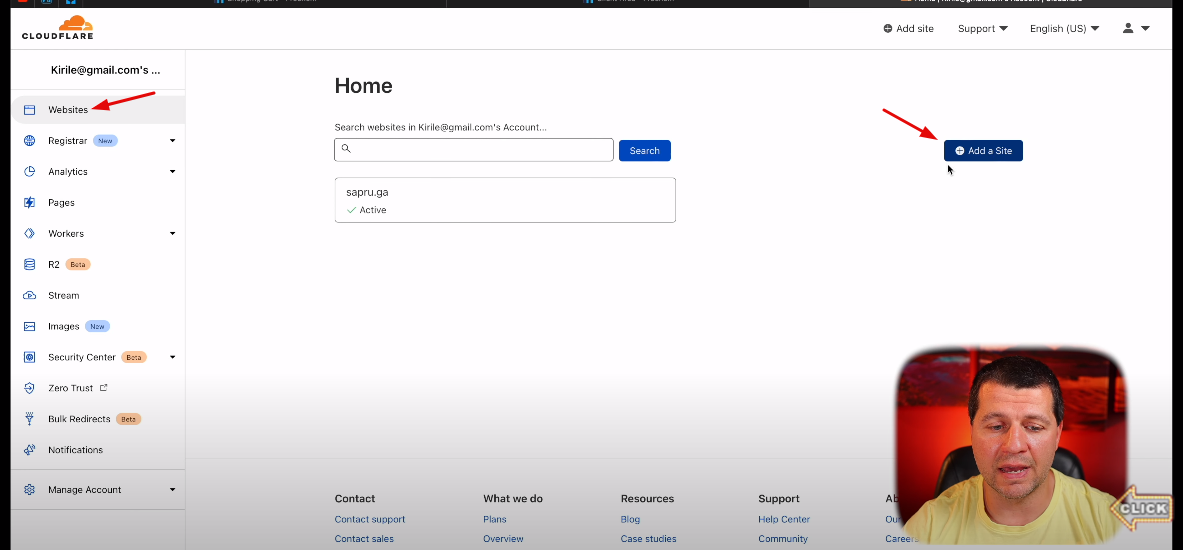Click the Workers diamond icon
This screenshot has height=550, width=1183.
[29, 234]
